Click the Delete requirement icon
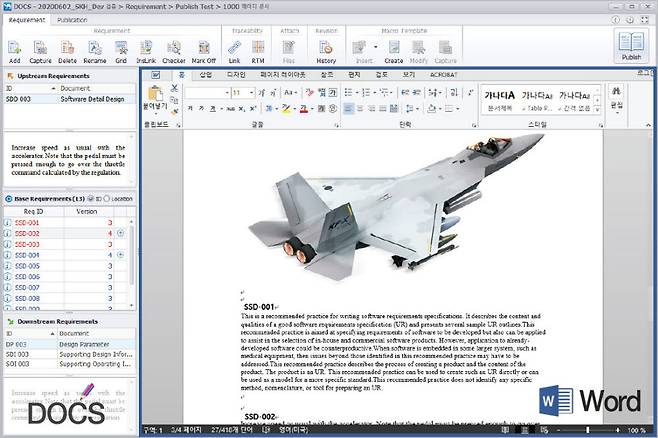 coord(67,48)
